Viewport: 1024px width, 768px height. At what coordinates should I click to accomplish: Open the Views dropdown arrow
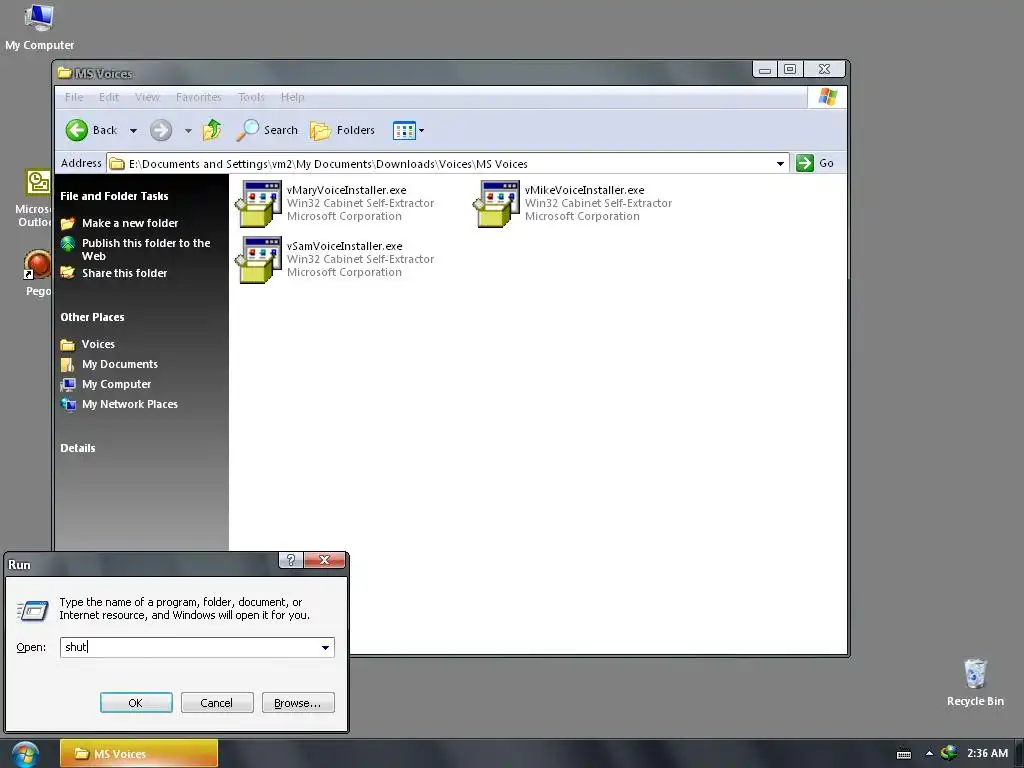point(421,131)
